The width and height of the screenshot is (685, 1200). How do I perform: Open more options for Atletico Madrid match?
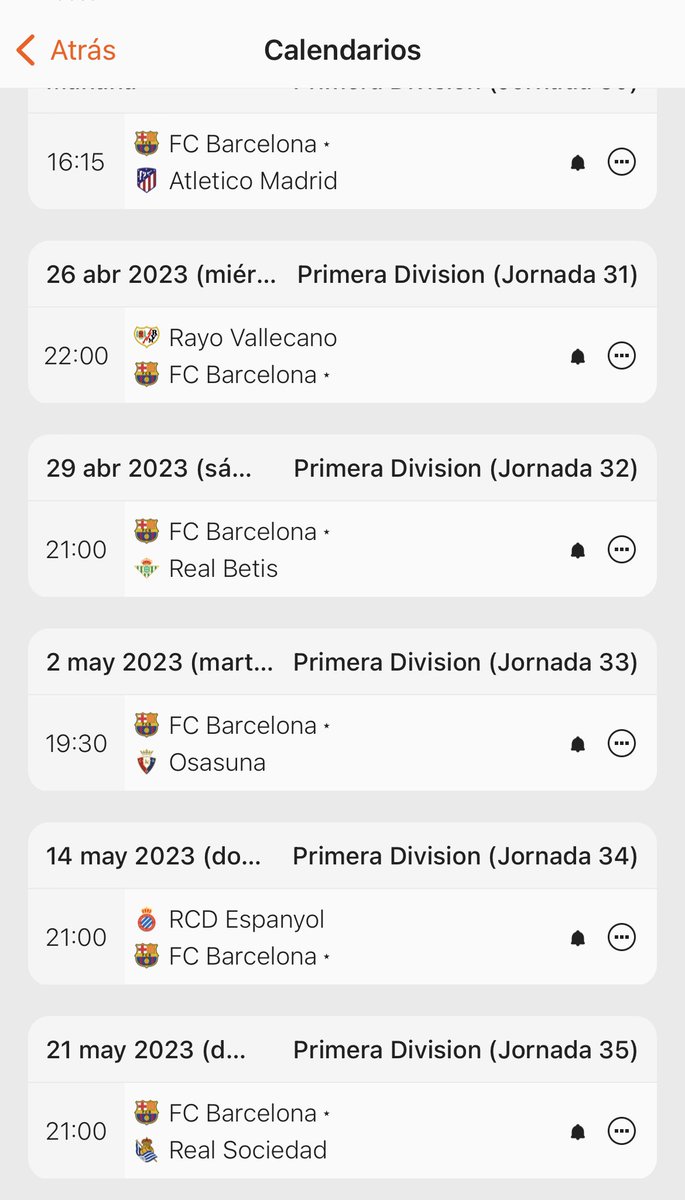click(622, 162)
